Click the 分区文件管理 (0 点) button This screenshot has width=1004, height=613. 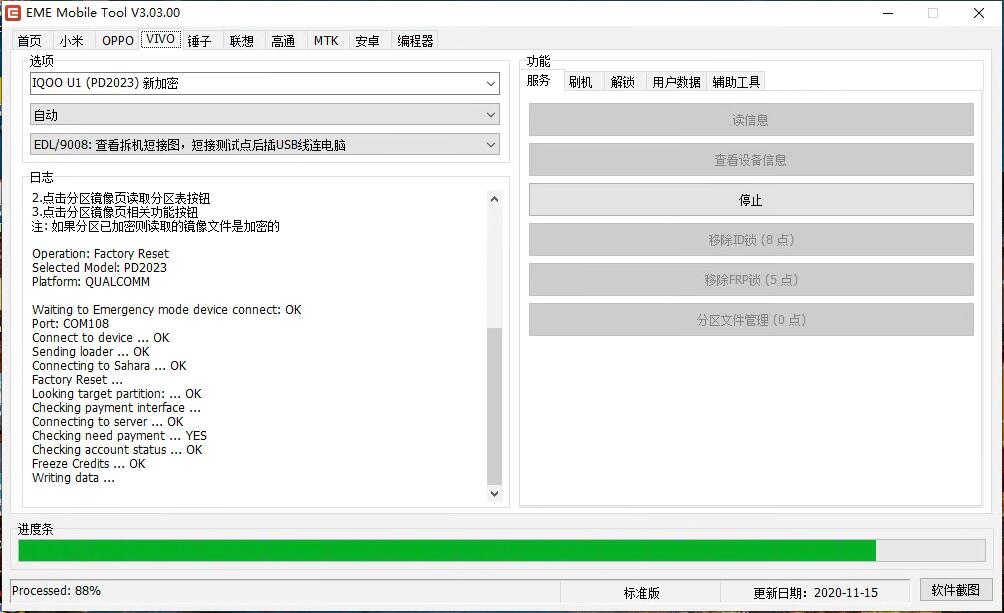tap(751, 320)
